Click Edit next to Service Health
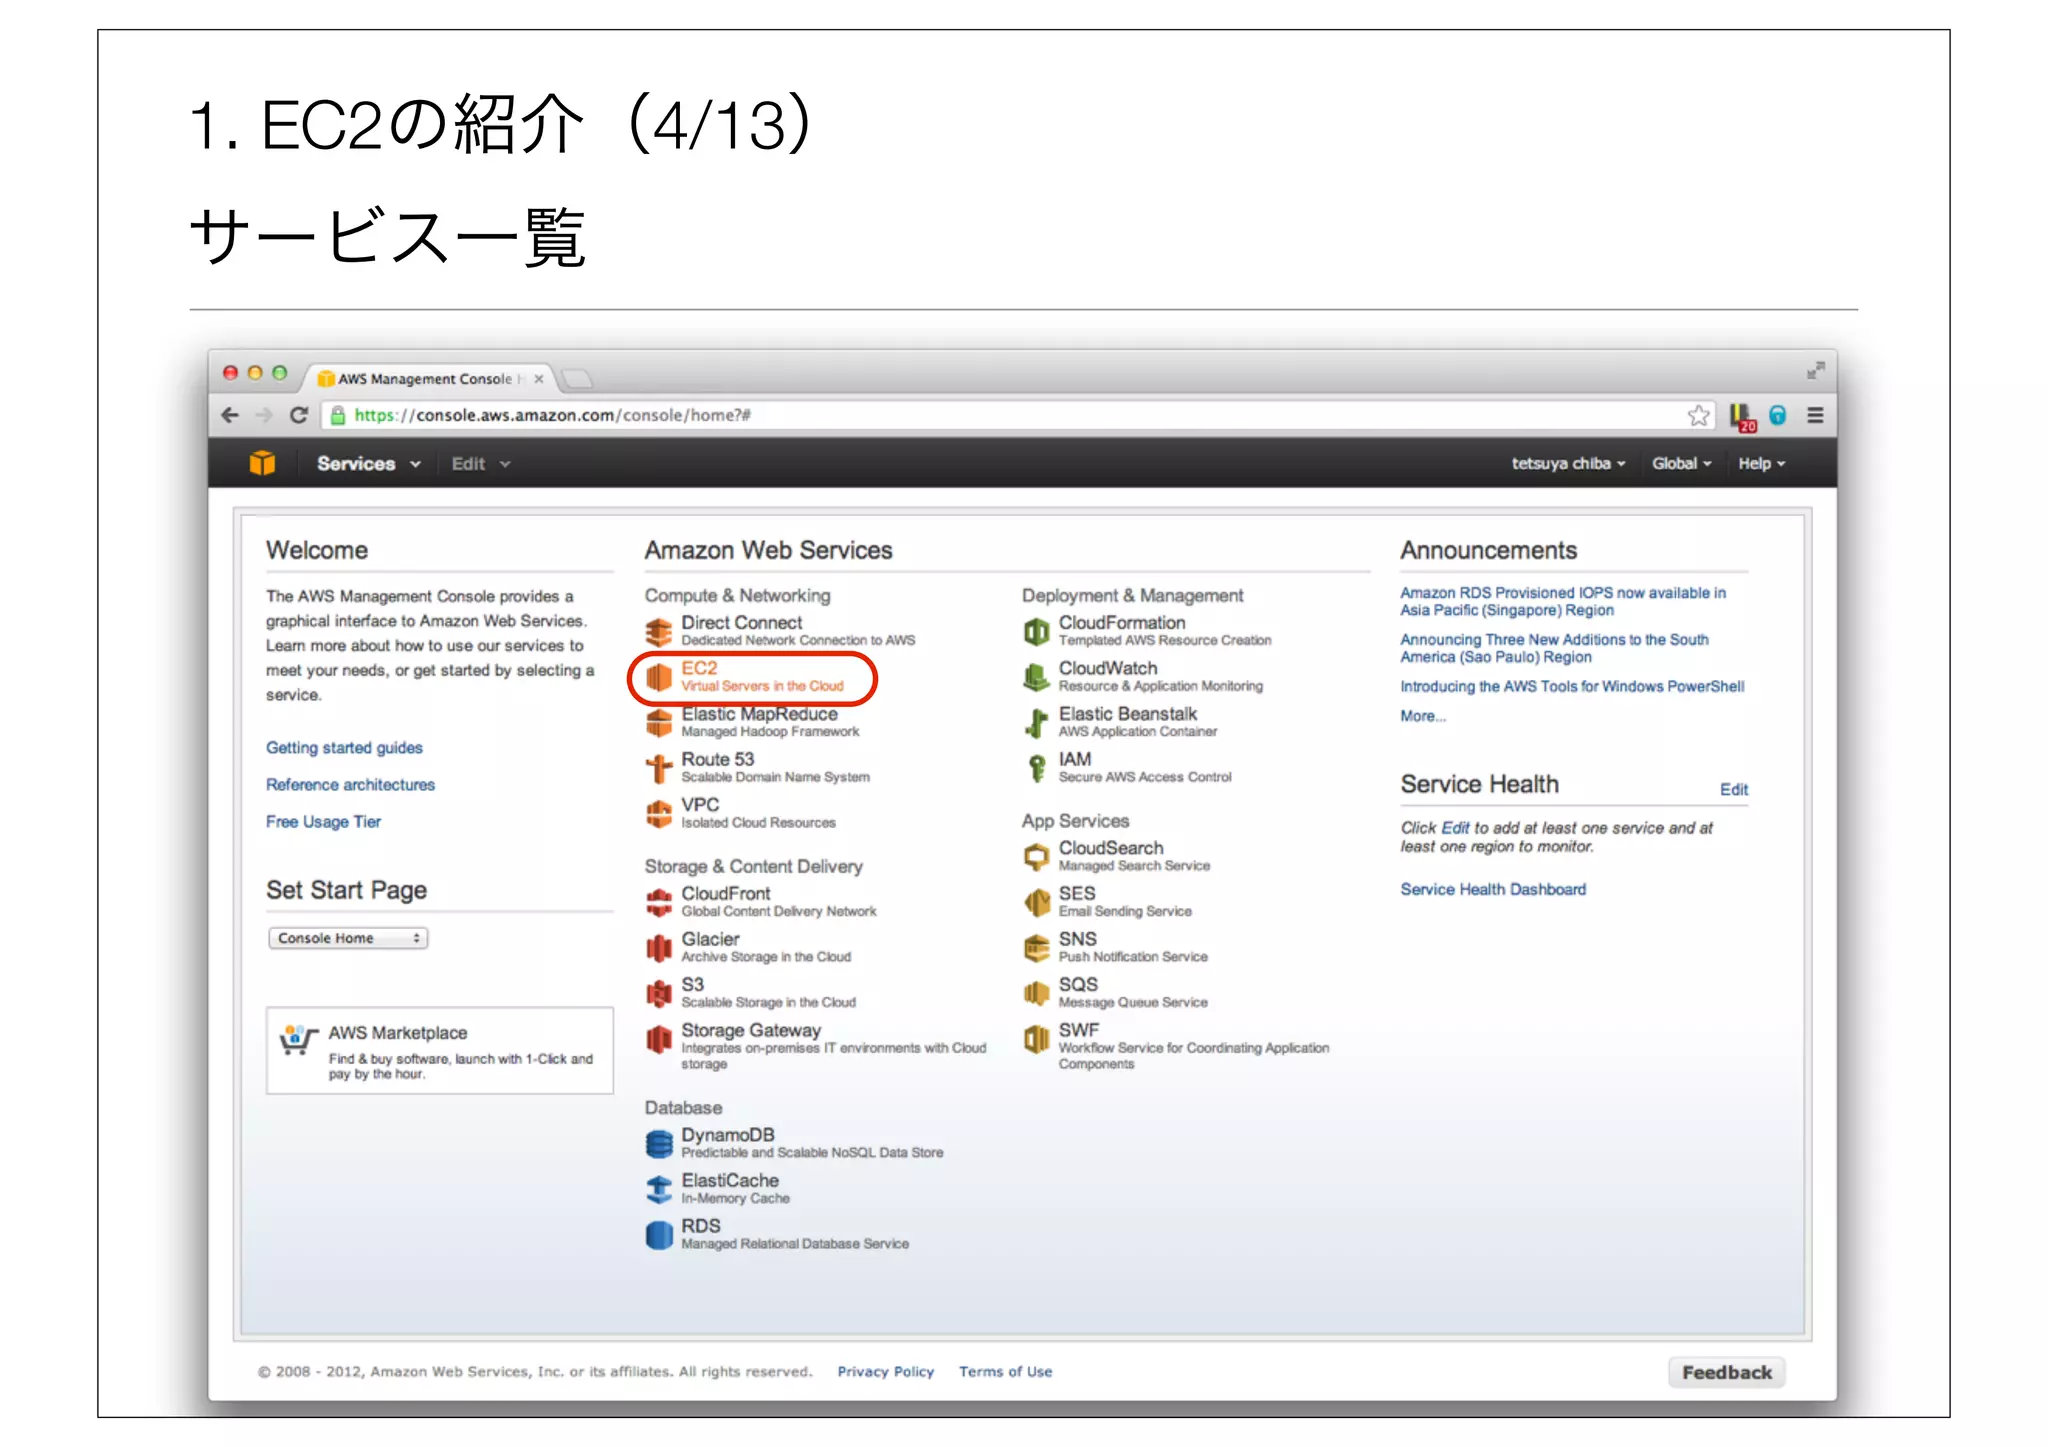 coord(1733,790)
